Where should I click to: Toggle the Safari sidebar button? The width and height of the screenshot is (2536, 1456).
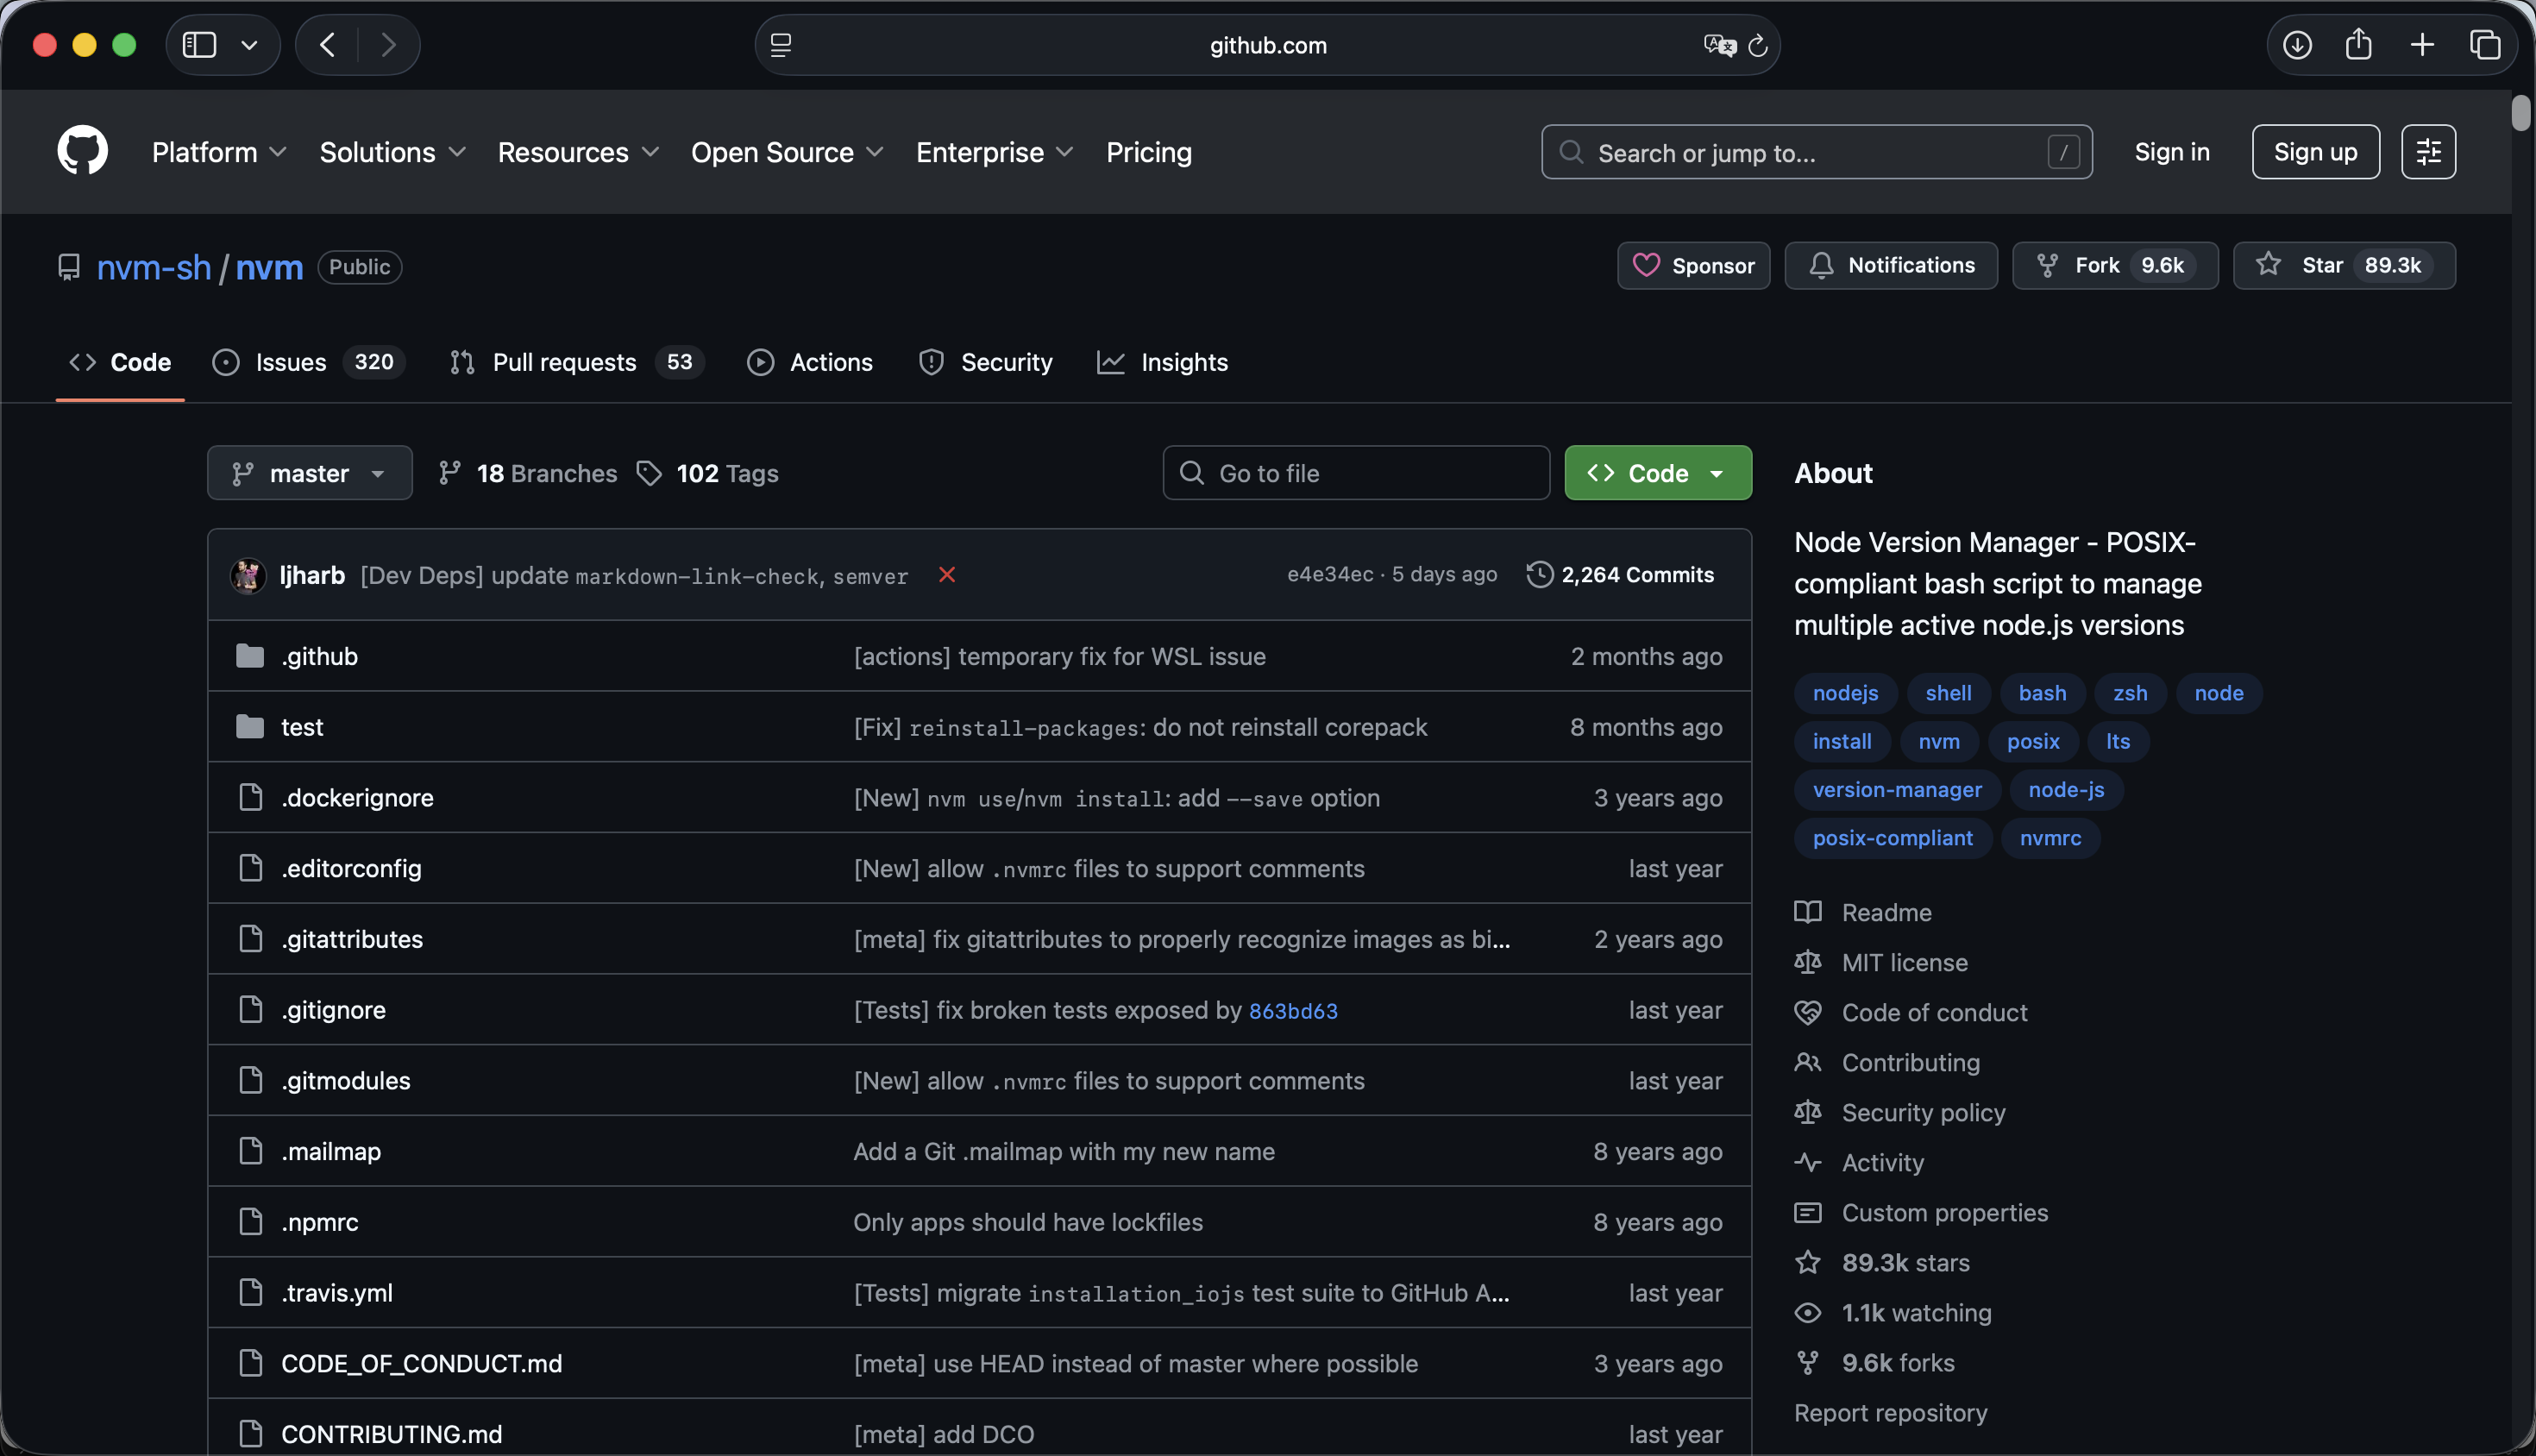click(200, 45)
